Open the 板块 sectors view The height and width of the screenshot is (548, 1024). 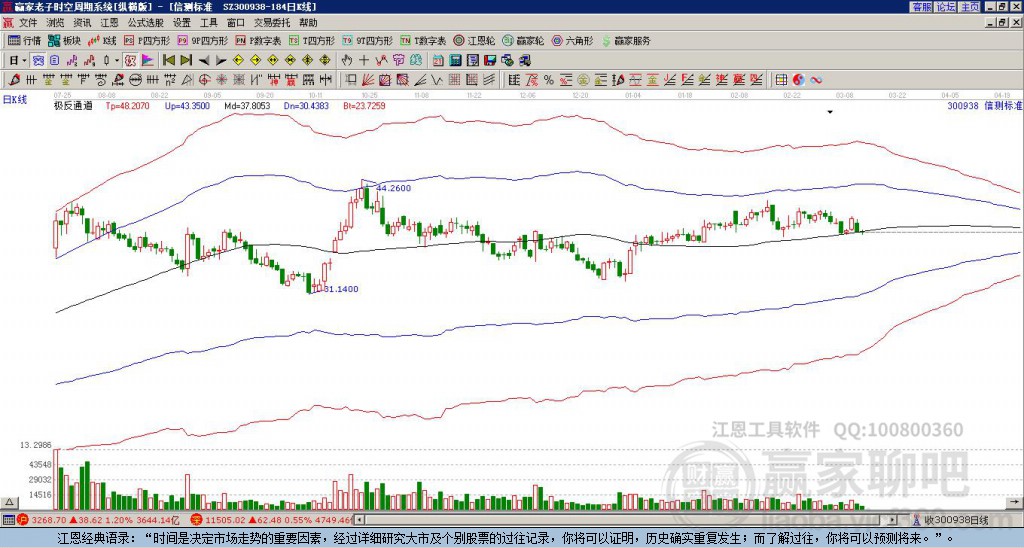click(x=64, y=40)
